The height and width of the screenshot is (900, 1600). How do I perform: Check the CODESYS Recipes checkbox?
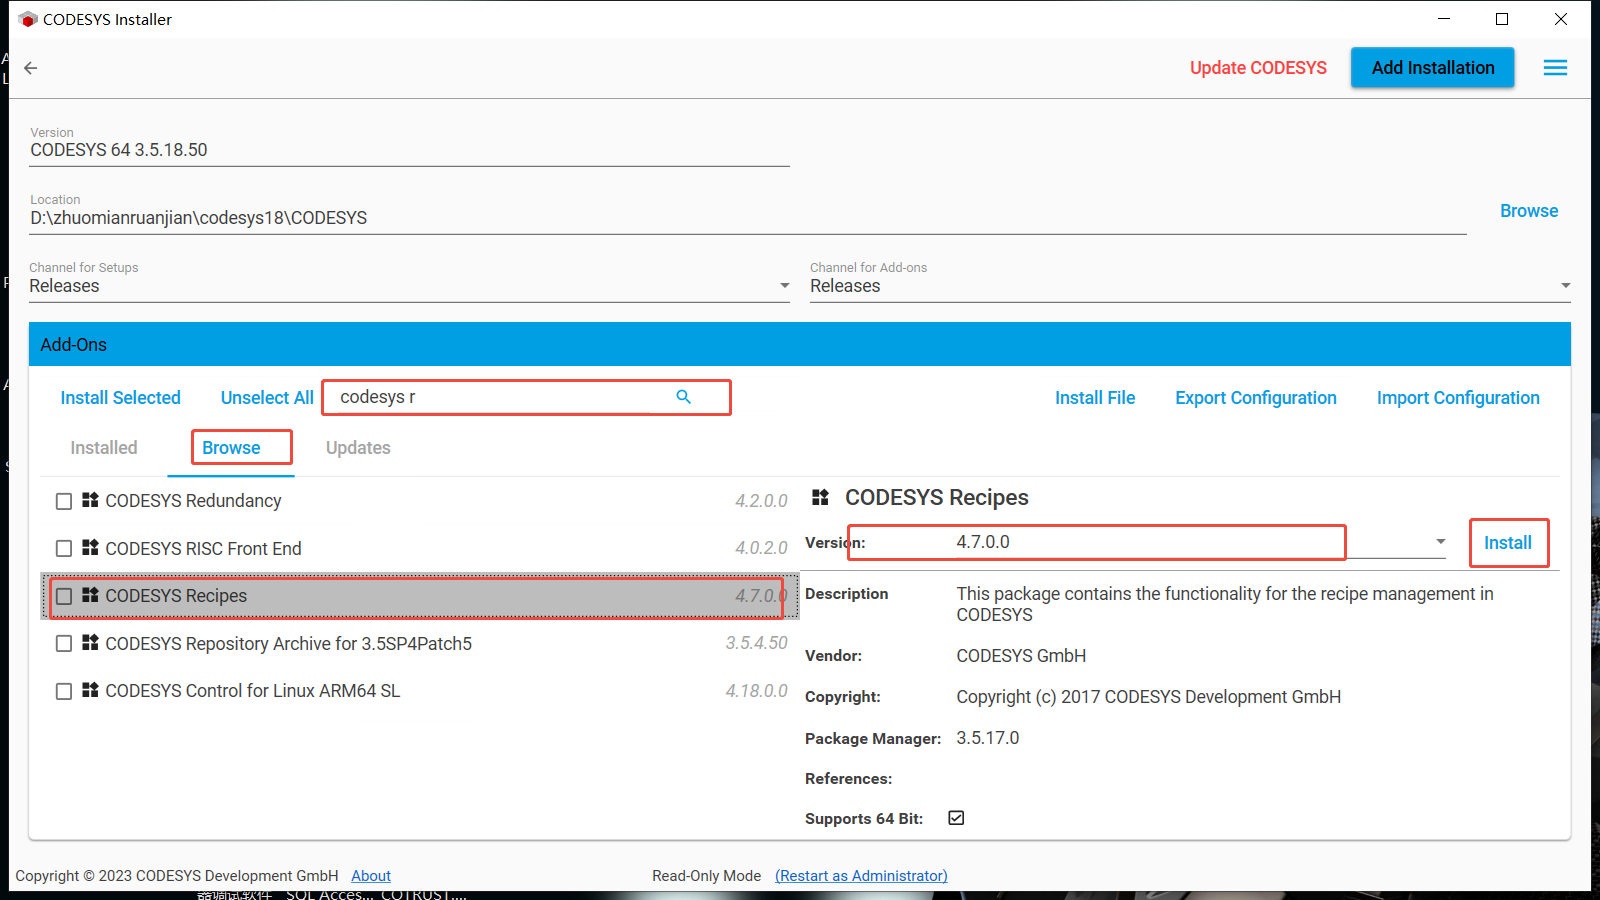(64, 596)
